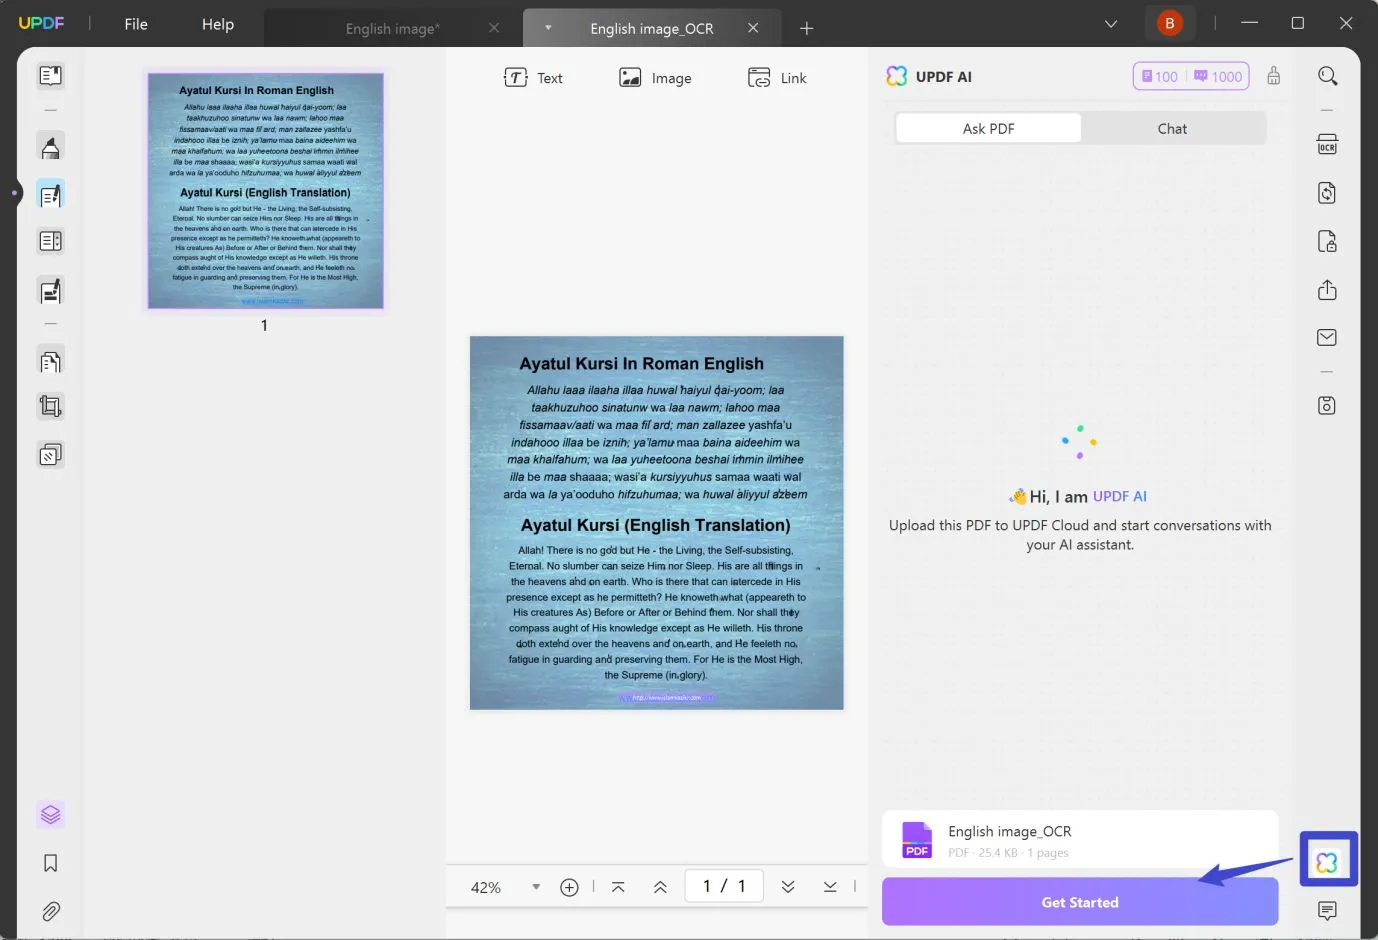Image resolution: width=1378 pixels, height=940 pixels.
Task: Click the UPDF AI icon at bottom right
Action: pyautogui.click(x=1327, y=861)
